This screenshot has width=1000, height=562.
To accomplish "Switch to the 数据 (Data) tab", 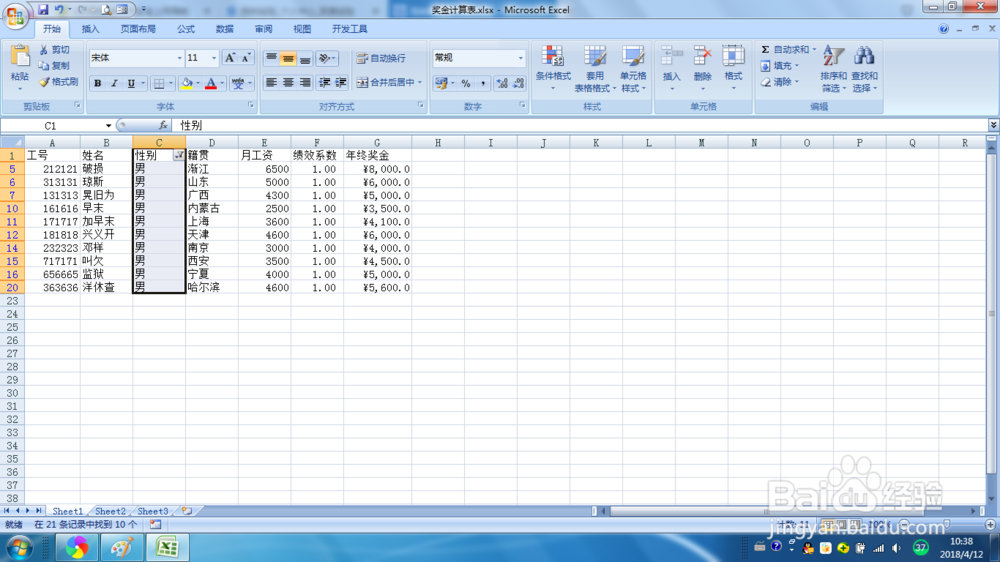I will click(x=224, y=29).
